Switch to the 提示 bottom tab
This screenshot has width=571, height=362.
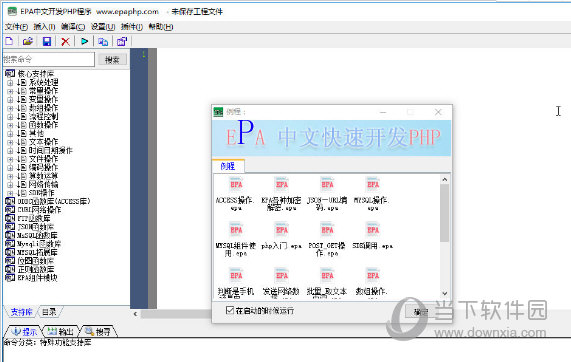pyautogui.click(x=24, y=331)
